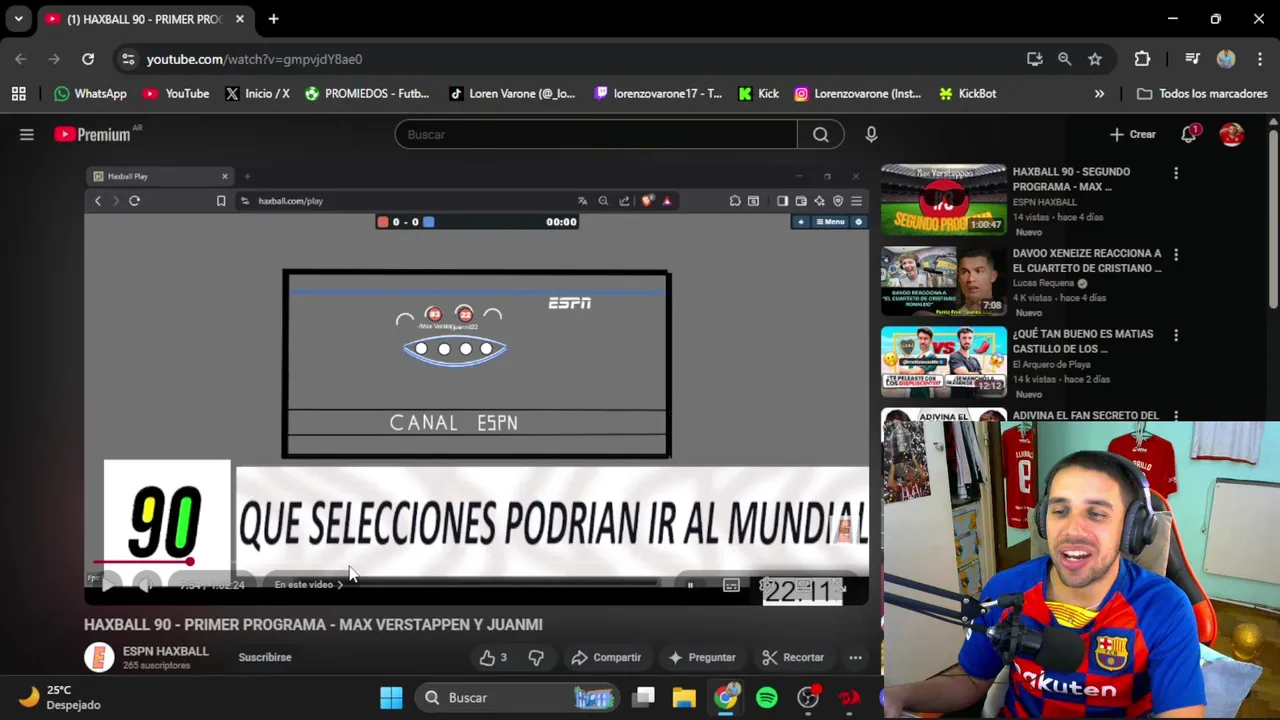Open options for Adivina el fan secreto video
The height and width of the screenshot is (720, 1280).
pos(1176,415)
